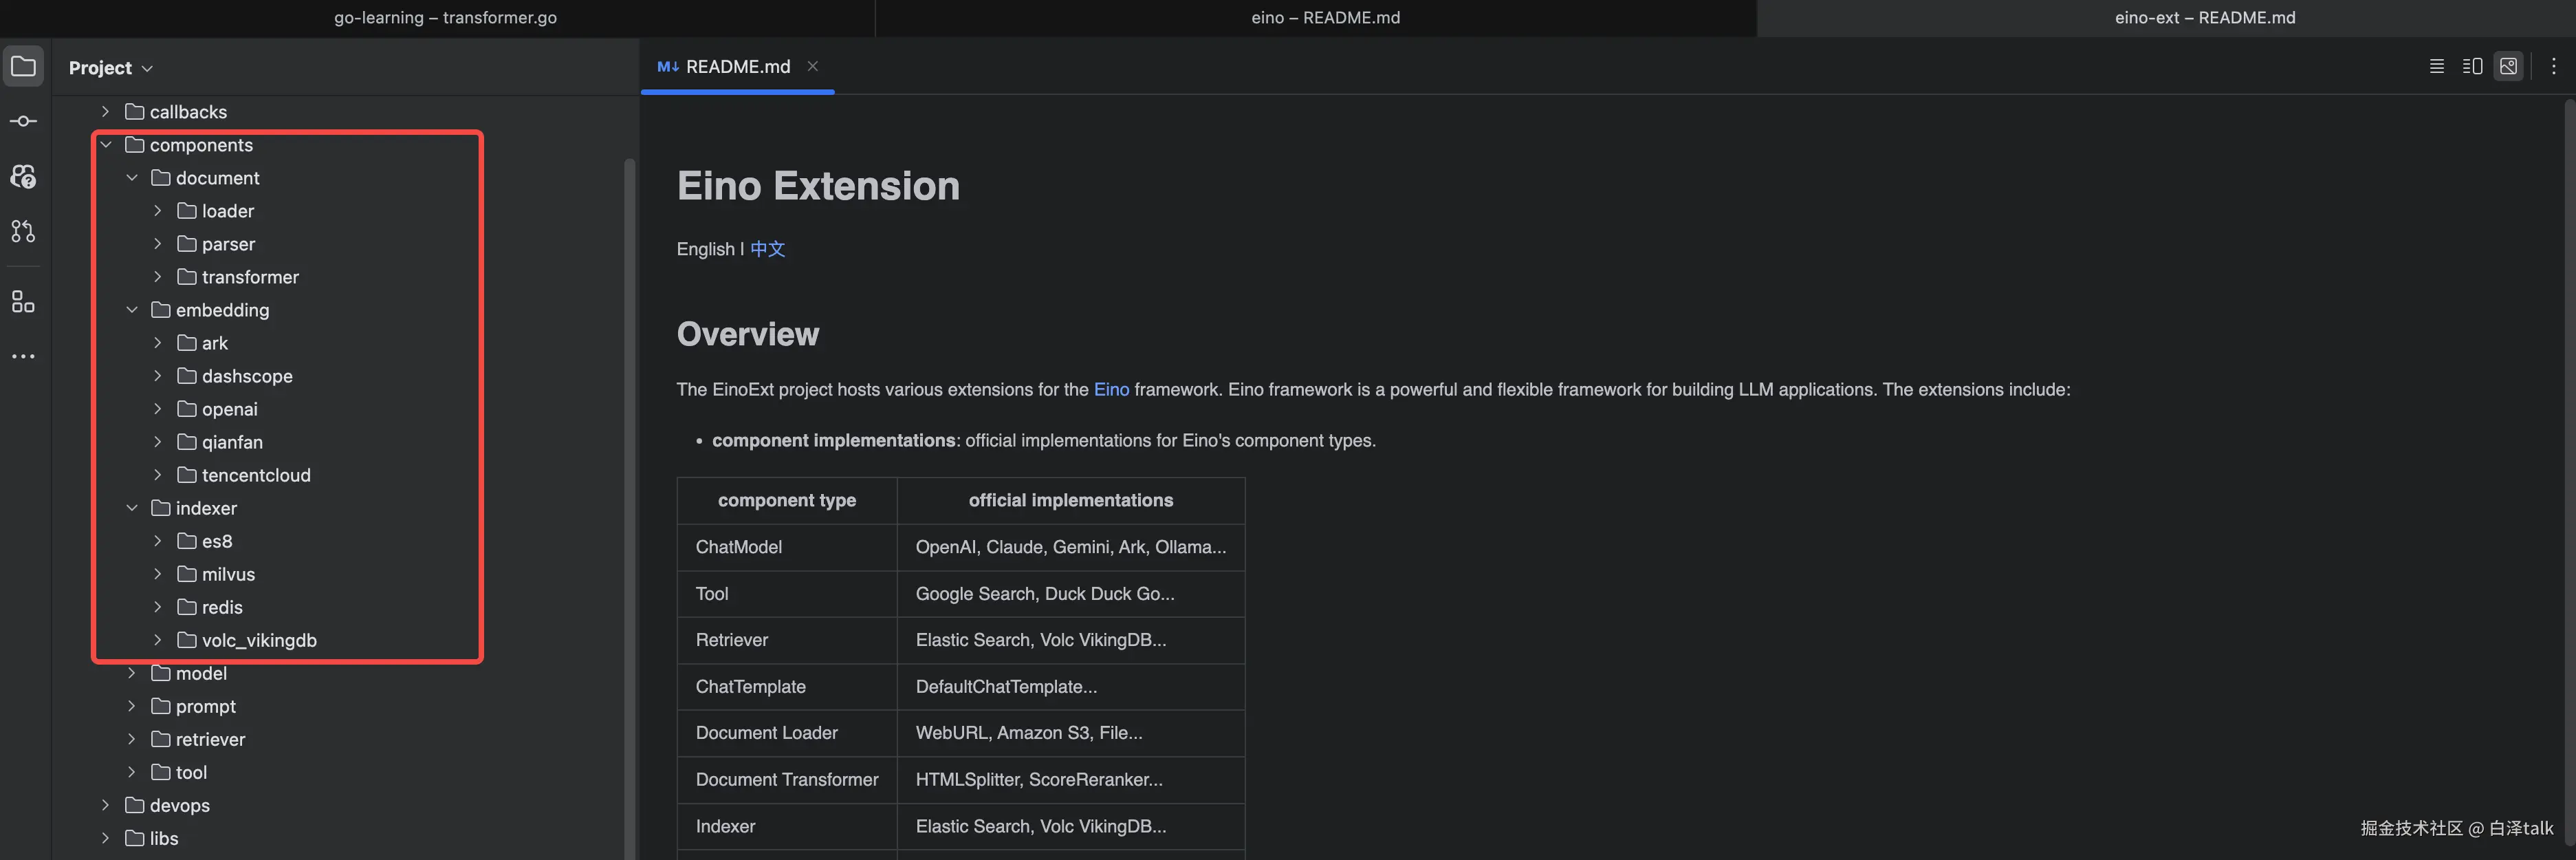Switch to eino README.md window tab
This screenshot has height=860, width=2576.
[1325, 18]
